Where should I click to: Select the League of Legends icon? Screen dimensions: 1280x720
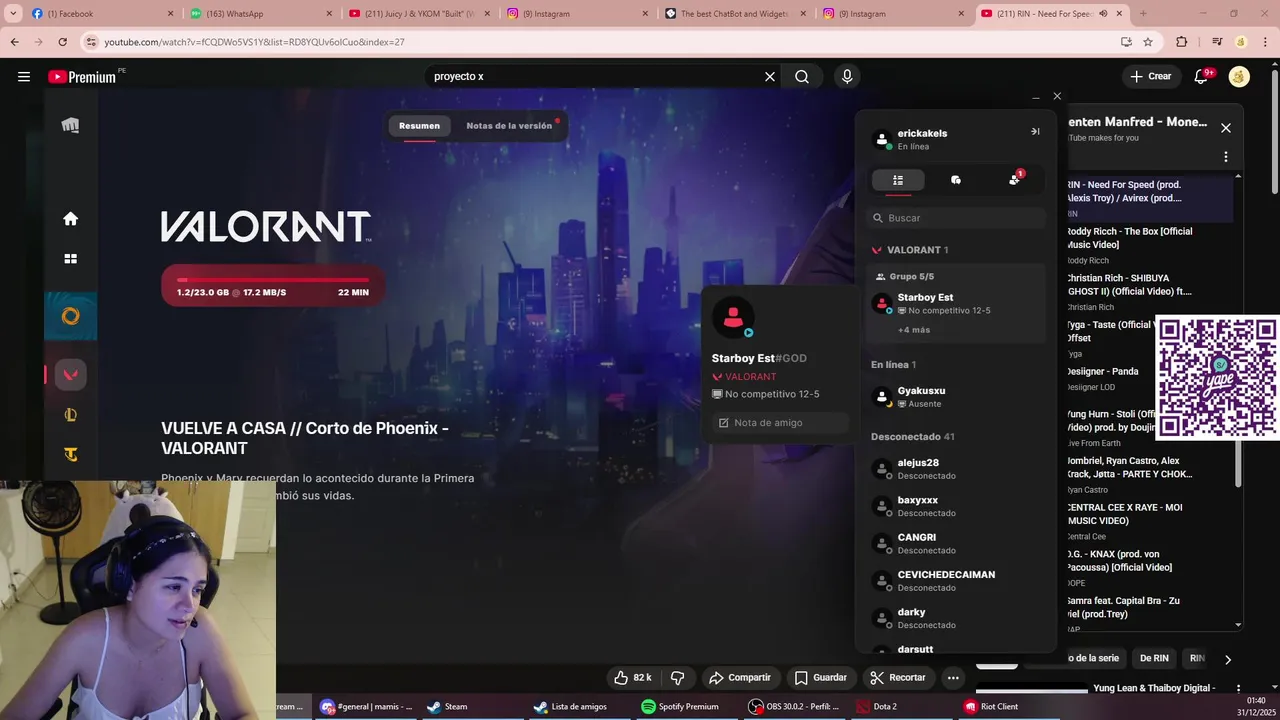[x=71, y=415]
